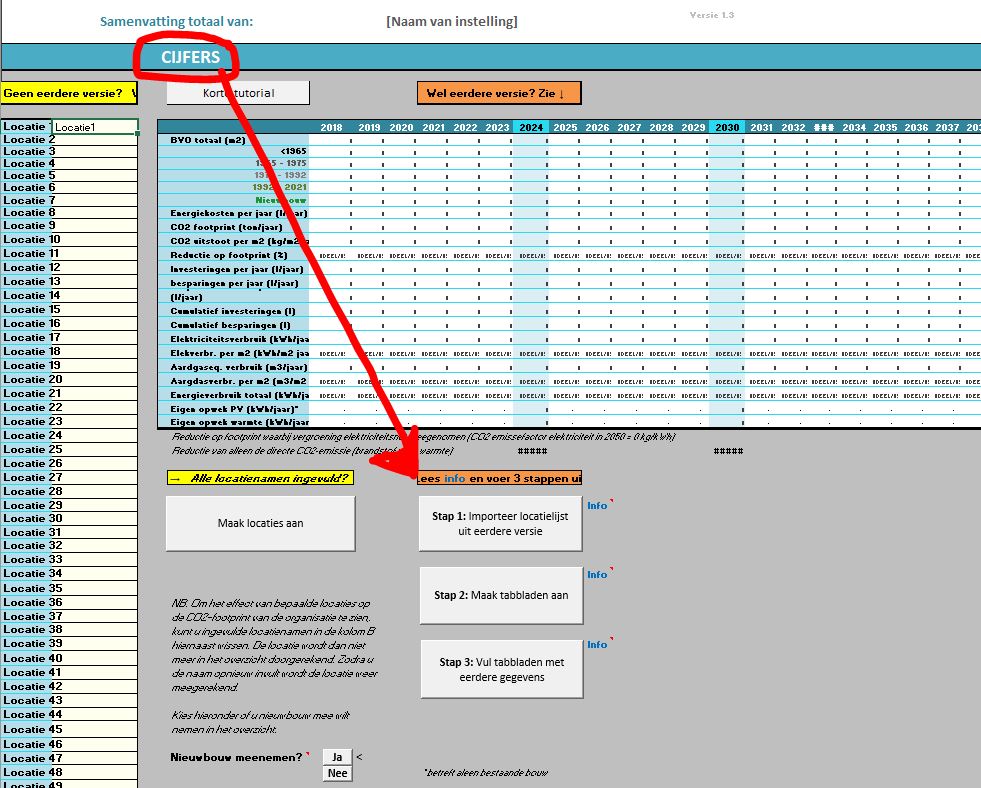Image resolution: width=981 pixels, height=788 pixels.
Task: Select the 'Locatie 34' row label
Action: (x=33, y=573)
